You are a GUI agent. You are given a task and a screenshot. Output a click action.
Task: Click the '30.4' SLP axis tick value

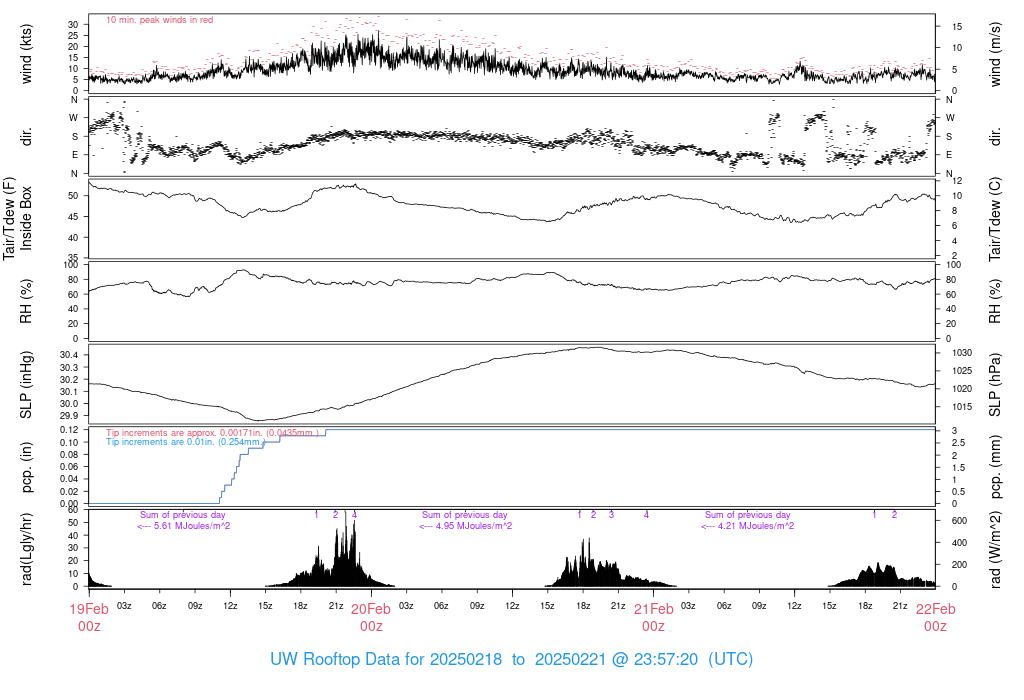(69, 355)
